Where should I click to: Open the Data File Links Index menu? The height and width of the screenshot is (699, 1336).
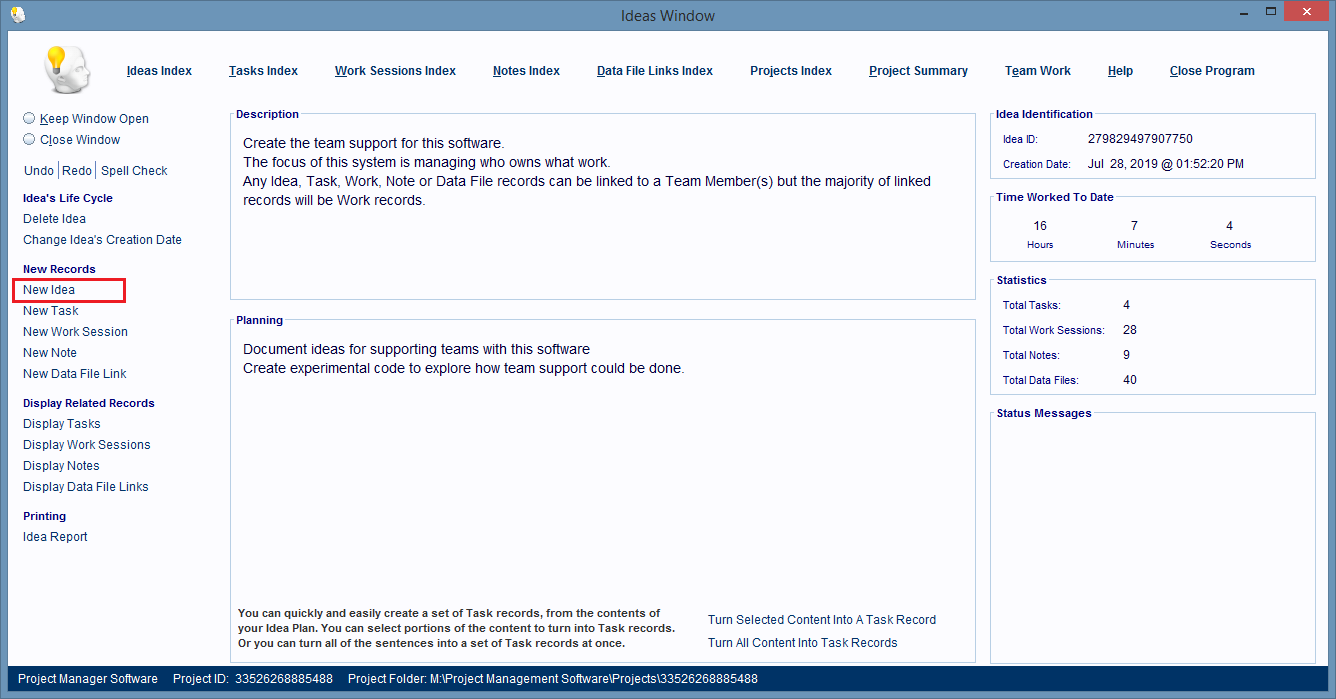coord(655,71)
